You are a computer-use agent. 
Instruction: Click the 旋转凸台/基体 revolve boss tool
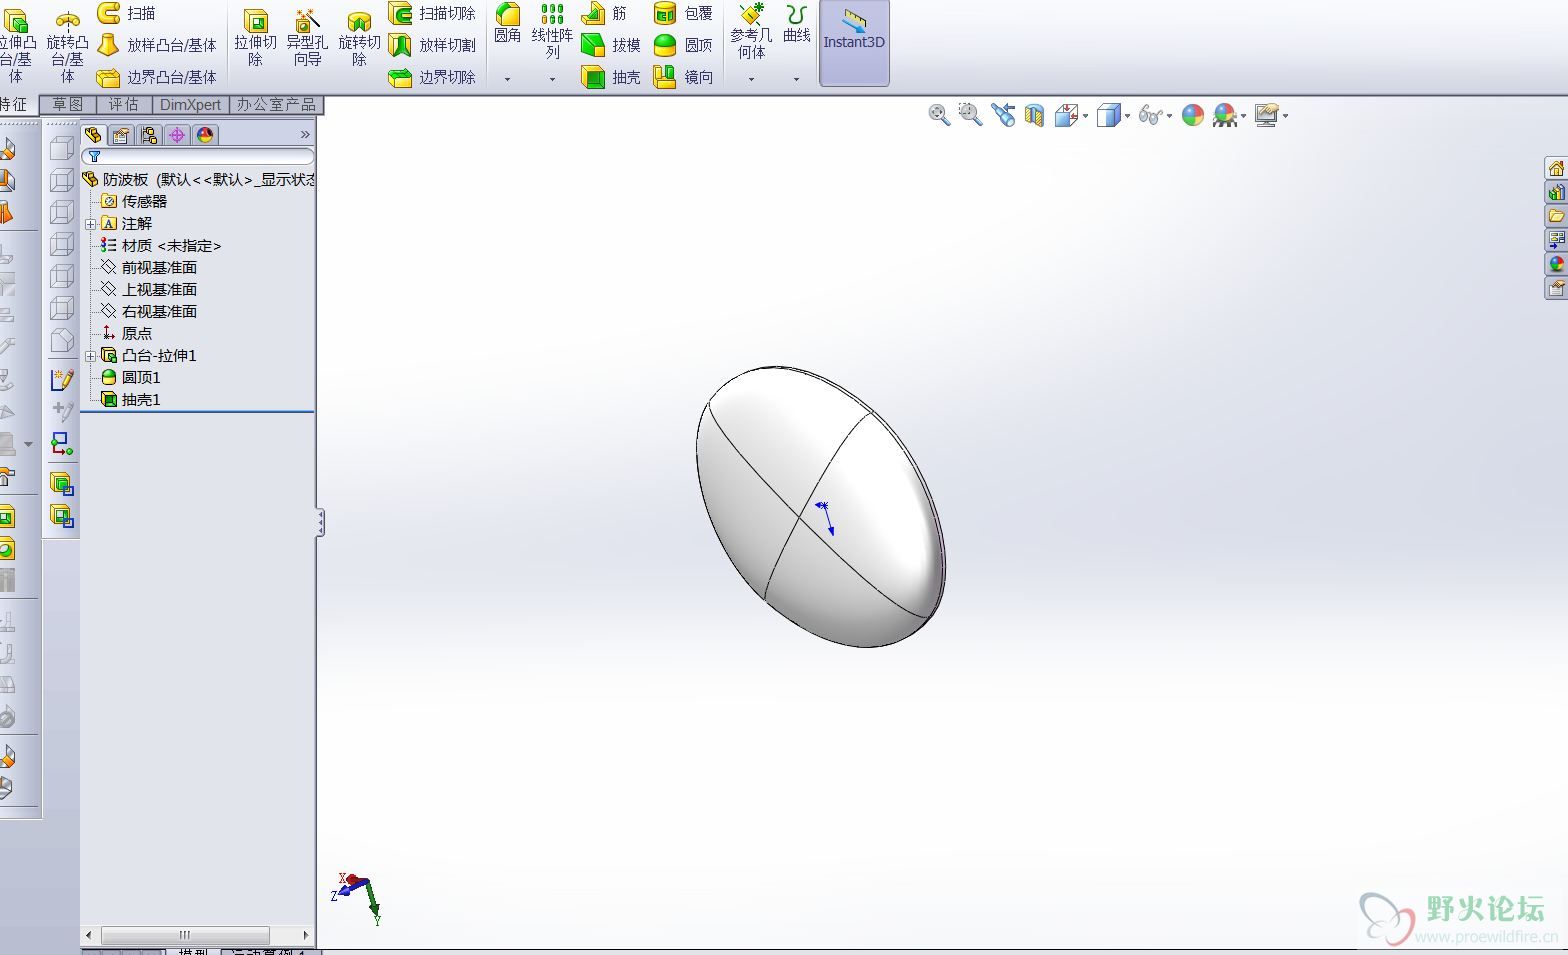67,46
